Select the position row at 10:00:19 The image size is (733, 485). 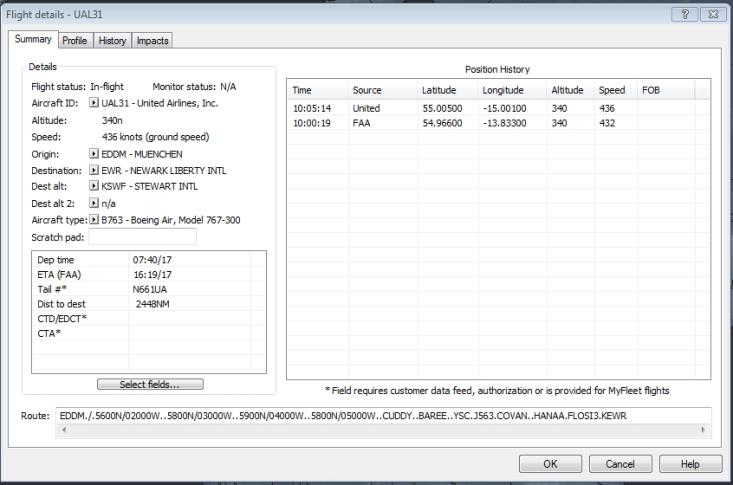pyautogui.click(x=498, y=123)
